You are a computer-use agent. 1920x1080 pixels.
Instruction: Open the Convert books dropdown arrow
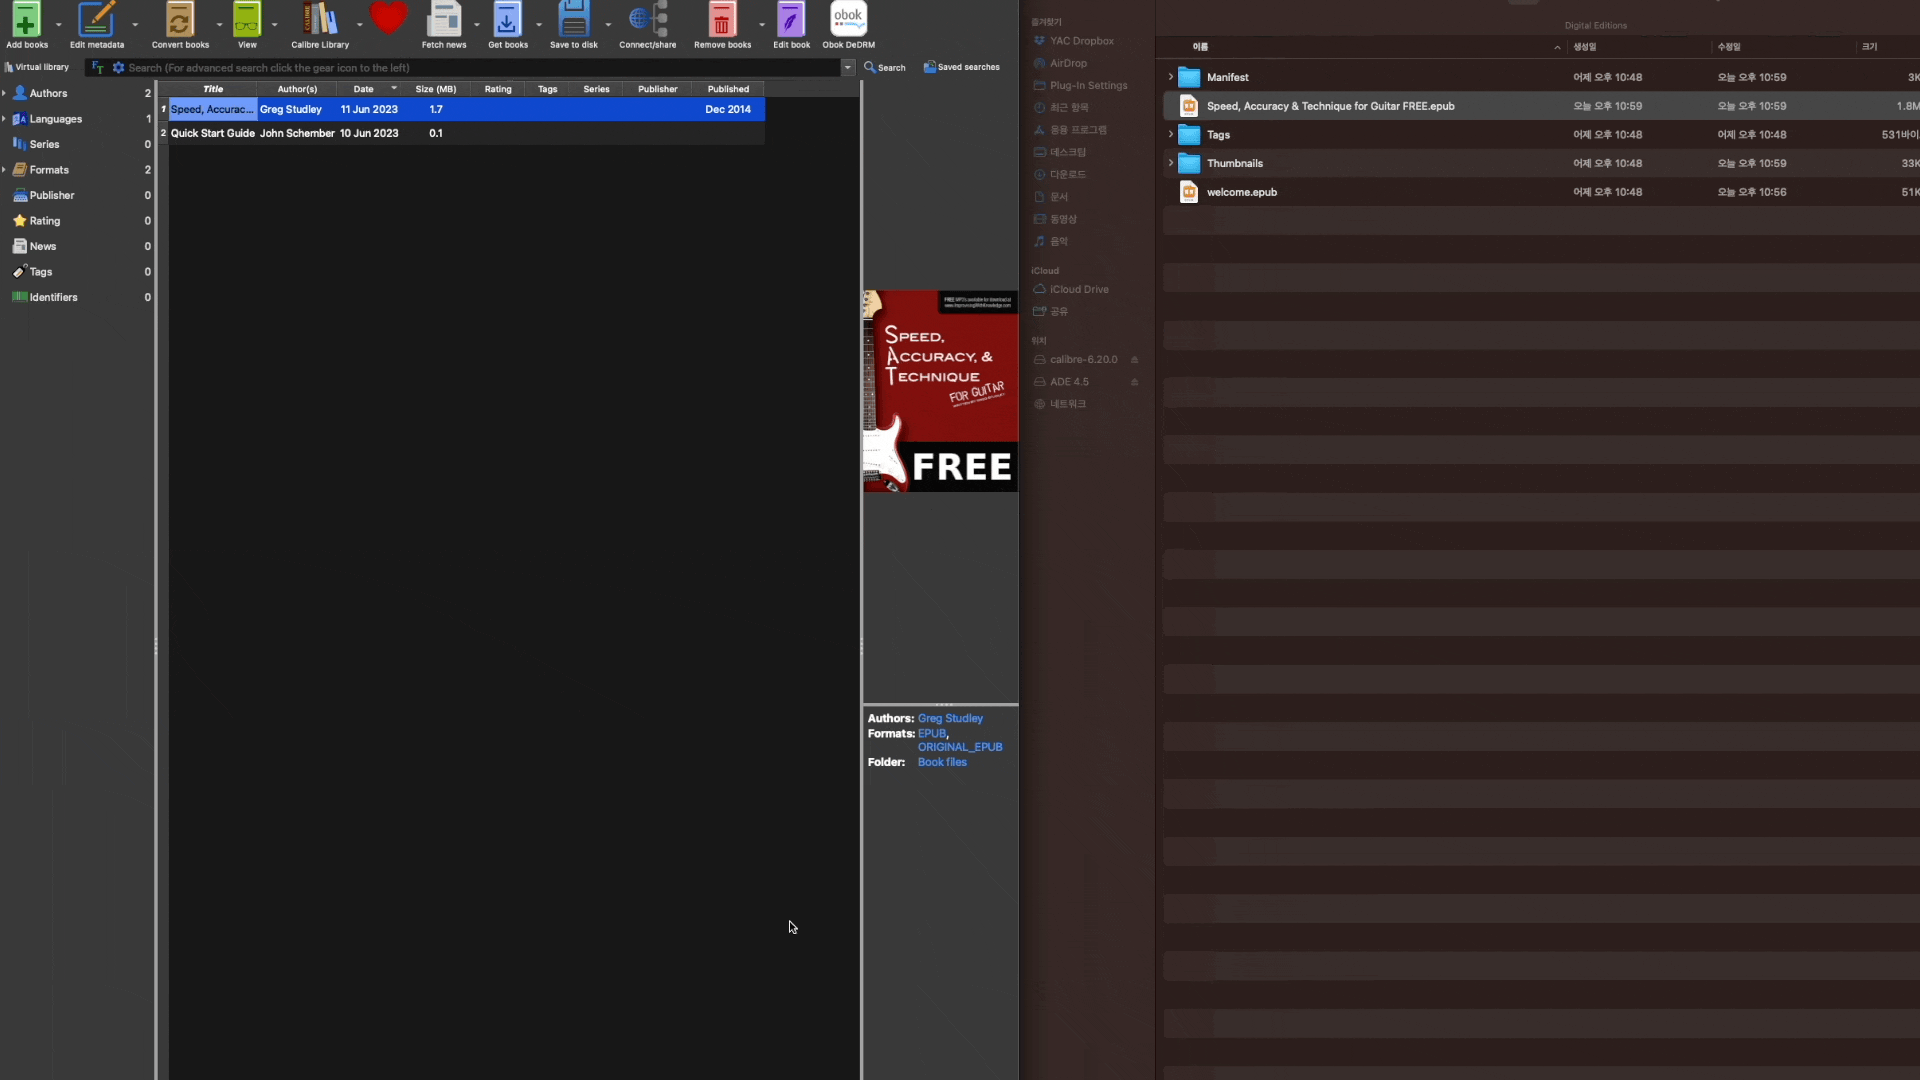tap(219, 24)
